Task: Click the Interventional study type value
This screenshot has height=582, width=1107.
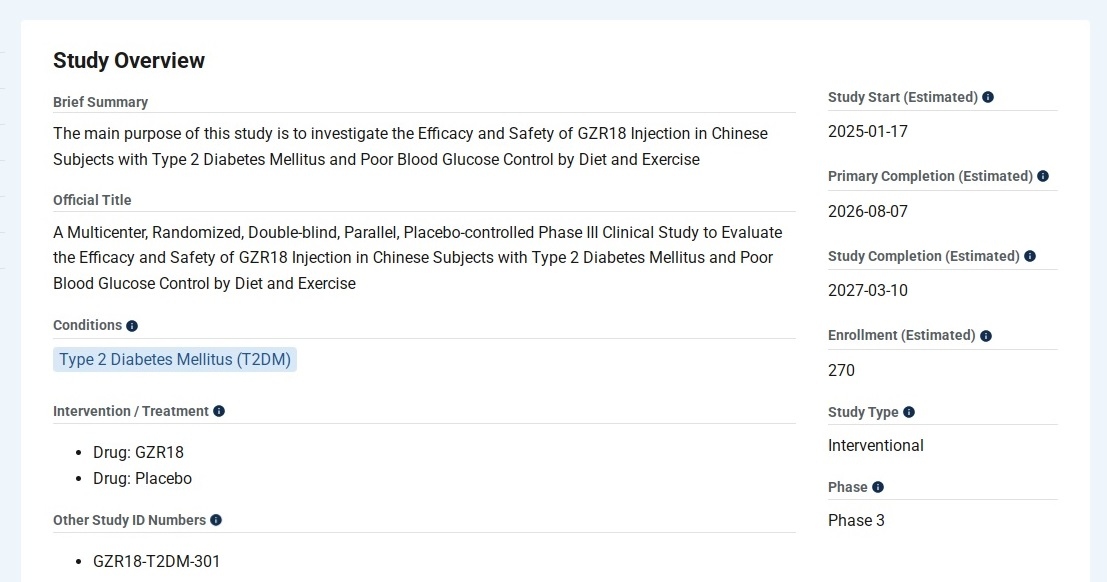Action: coord(875,445)
